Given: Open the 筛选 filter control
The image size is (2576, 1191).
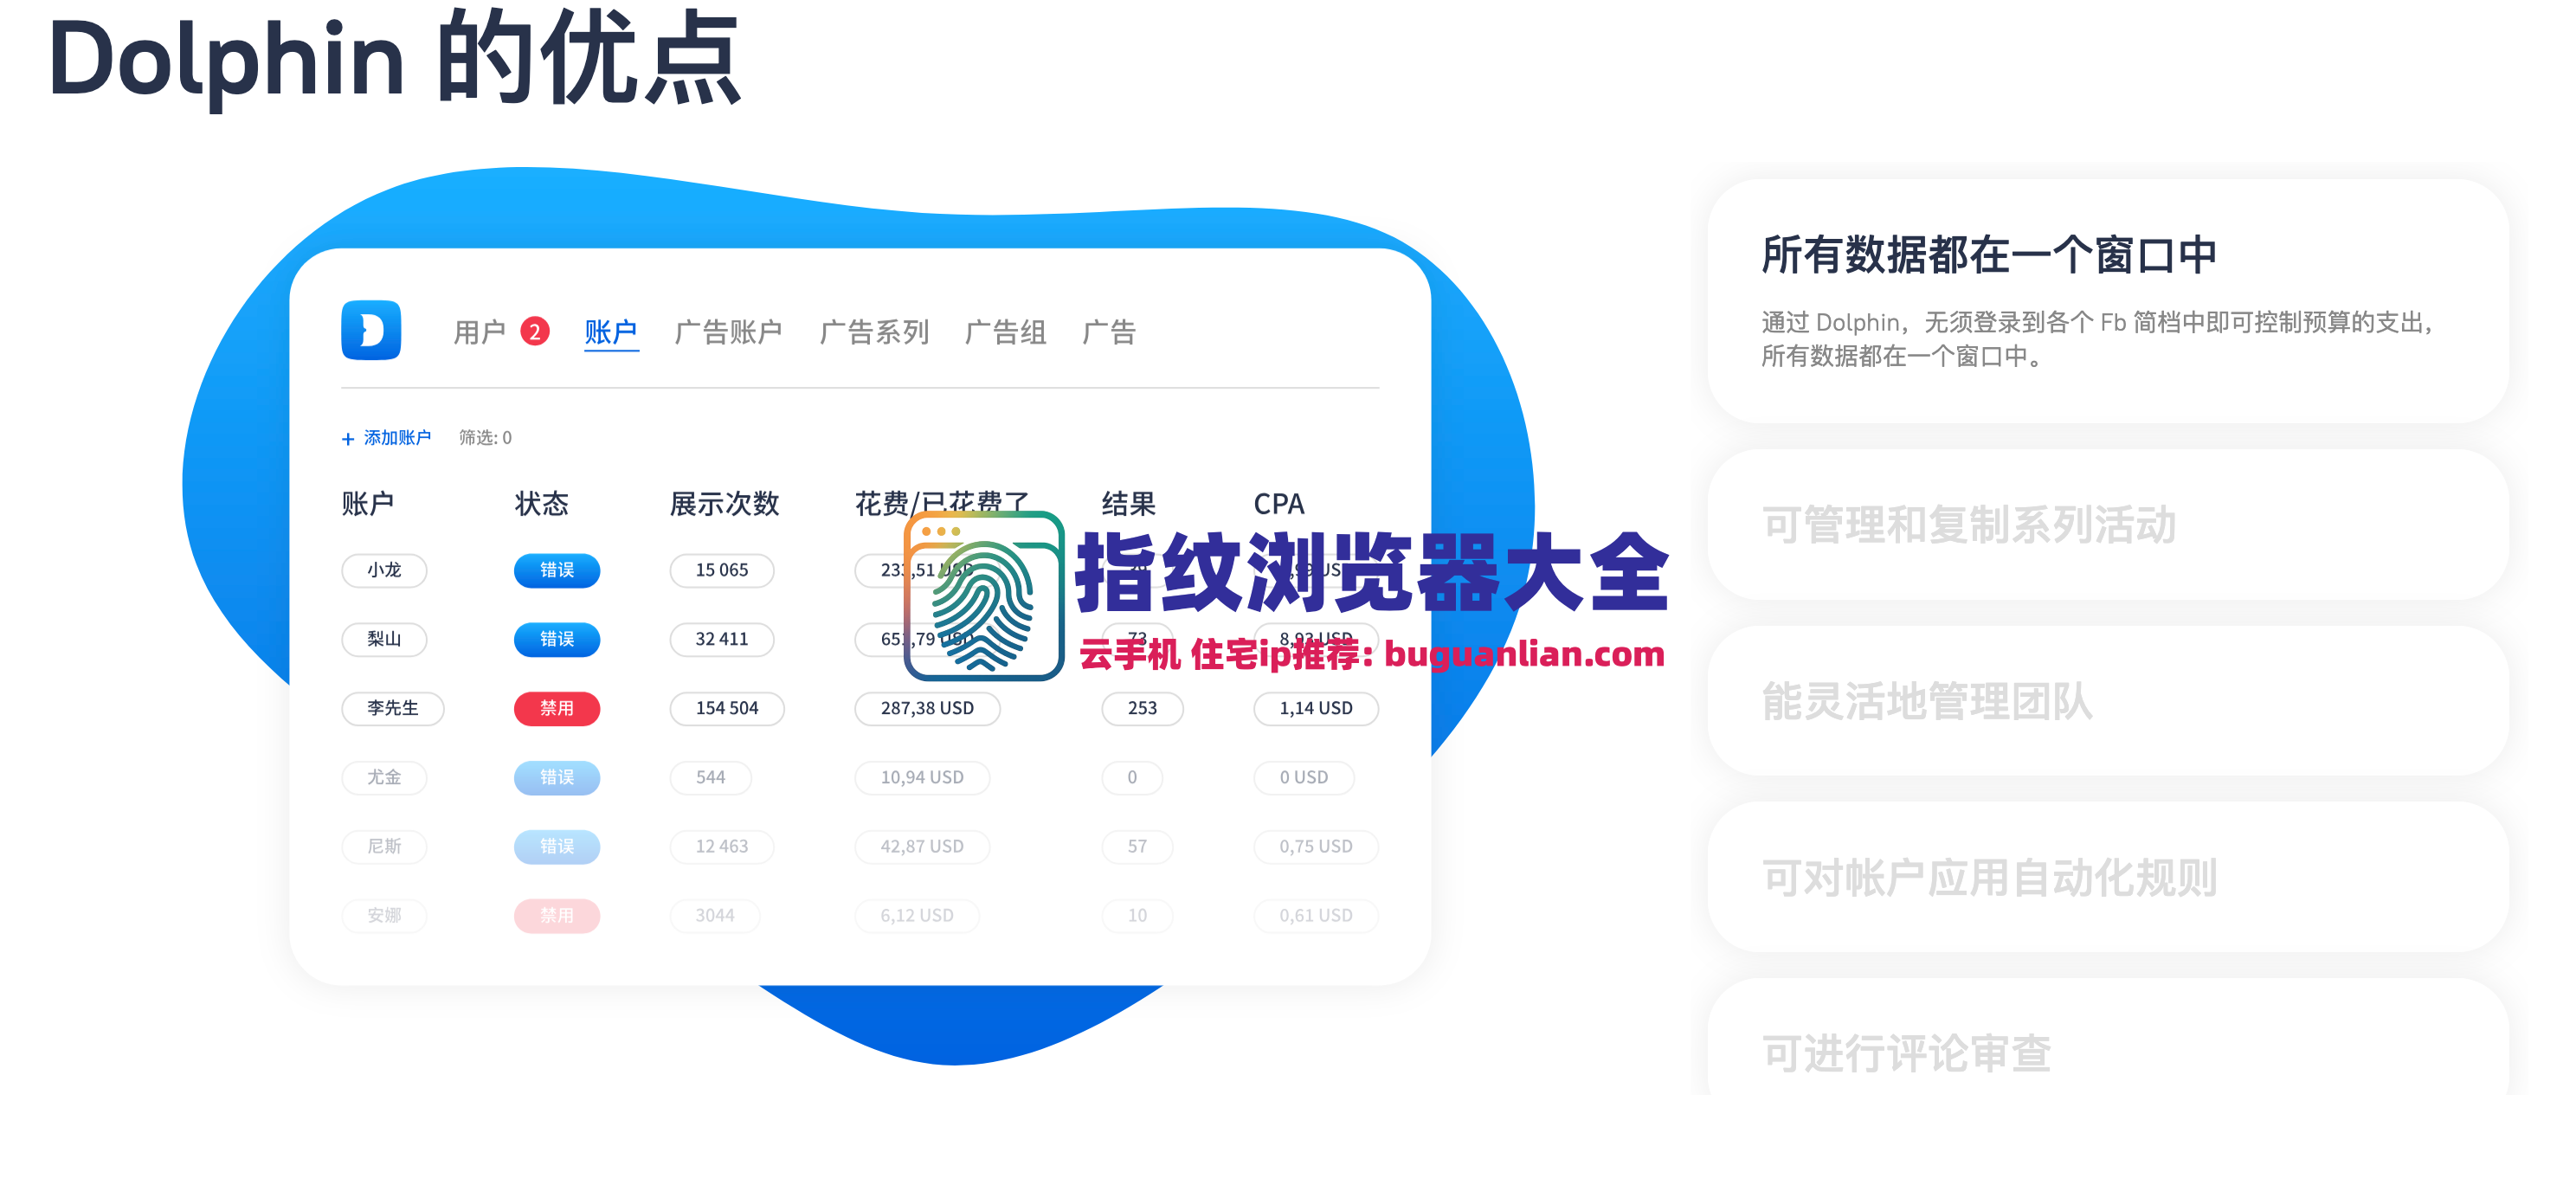Looking at the screenshot, I should coord(485,437).
